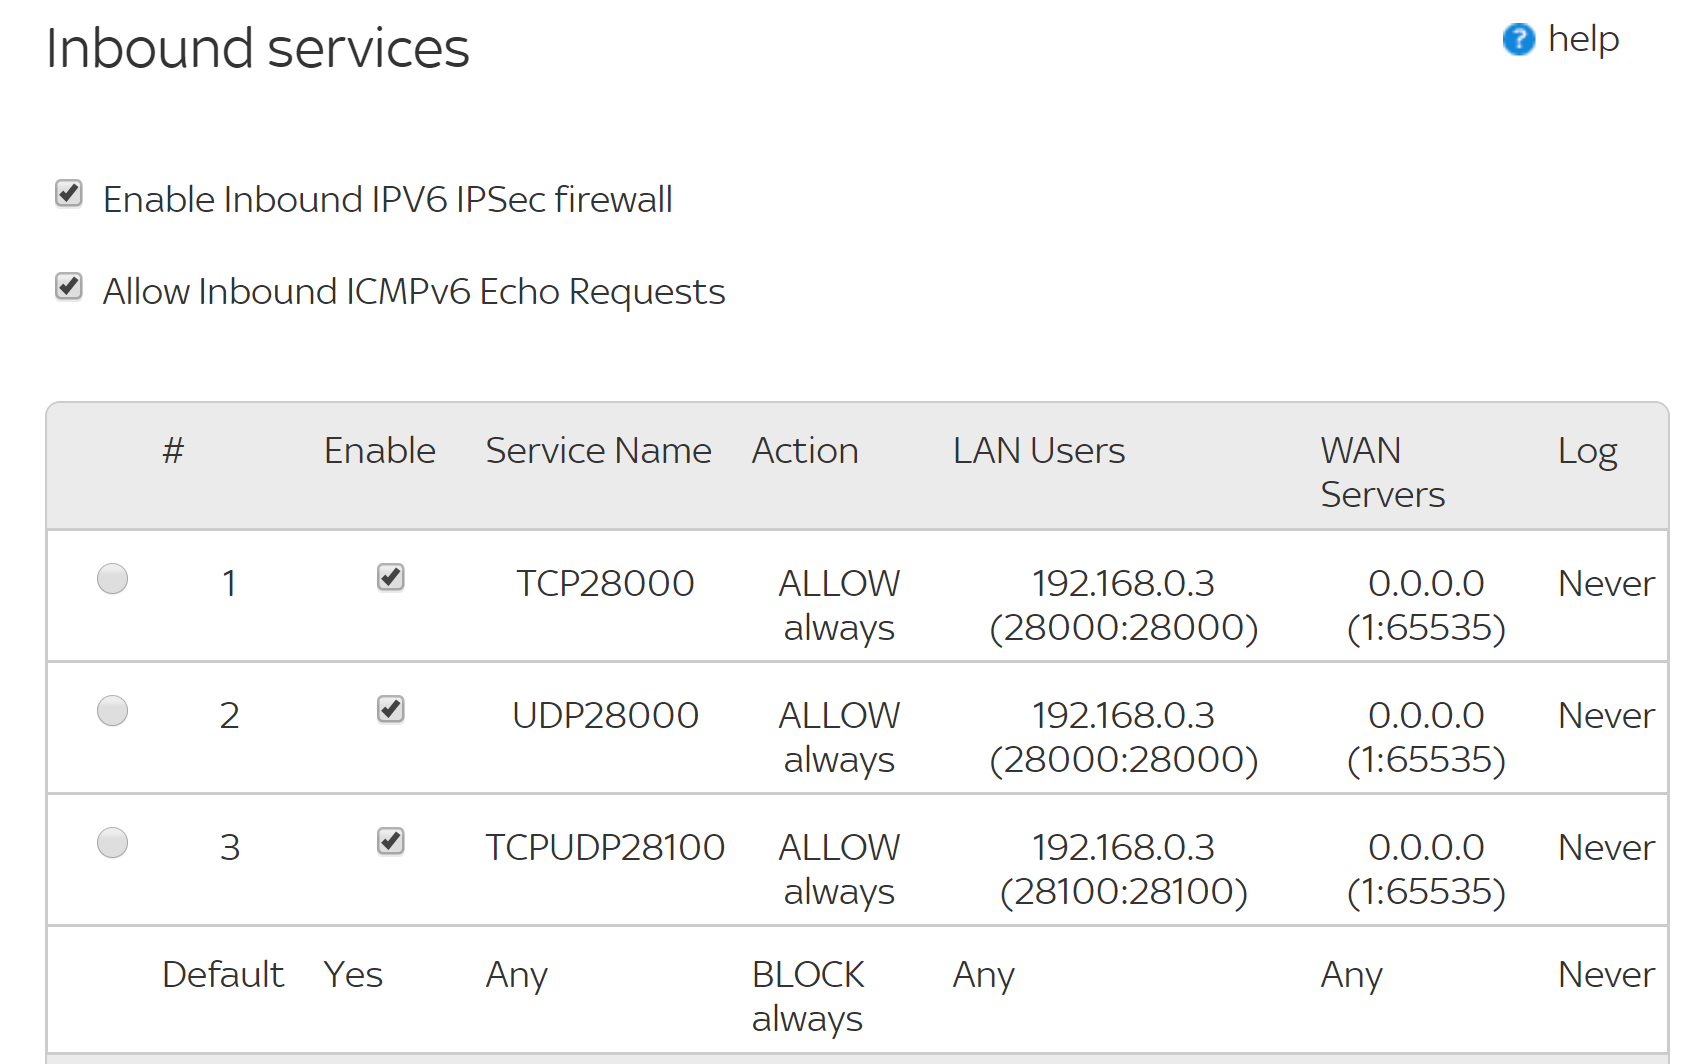Click the TCPUDP28100 service name
The width and height of the screenshot is (1683, 1064).
[605, 848]
